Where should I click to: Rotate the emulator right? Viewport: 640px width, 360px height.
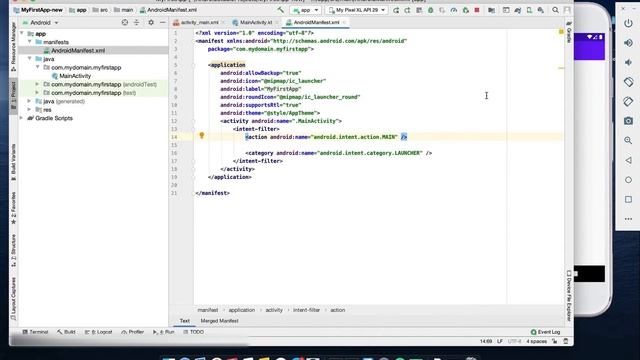pyautogui.click(x=629, y=101)
